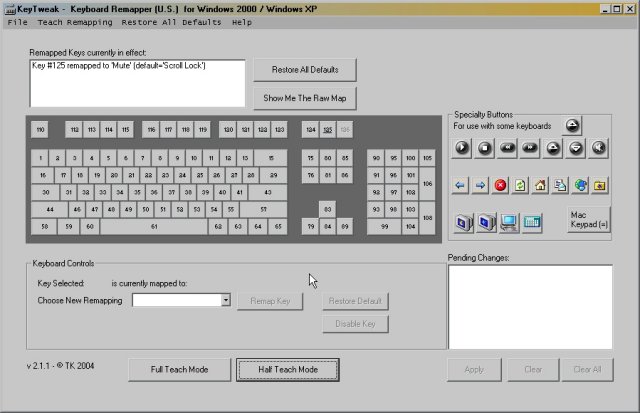Activate Full Teach Mode button
The height and width of the screenshot is (413, 640).
180,369
